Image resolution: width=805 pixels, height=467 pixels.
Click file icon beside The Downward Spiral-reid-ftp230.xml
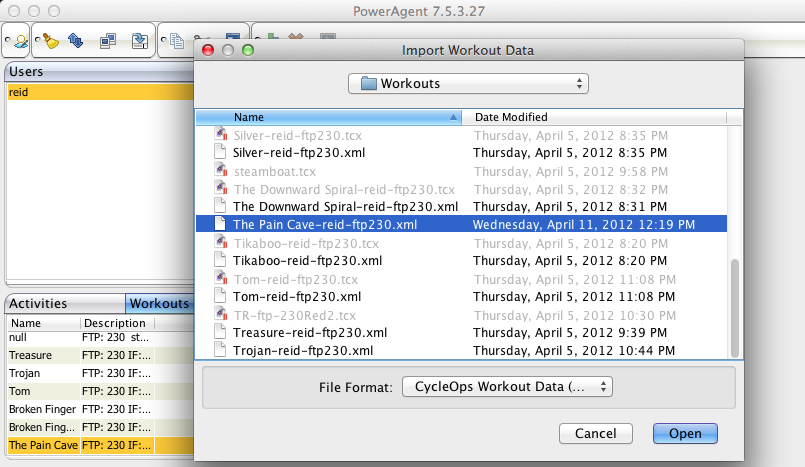click(220, 206)
